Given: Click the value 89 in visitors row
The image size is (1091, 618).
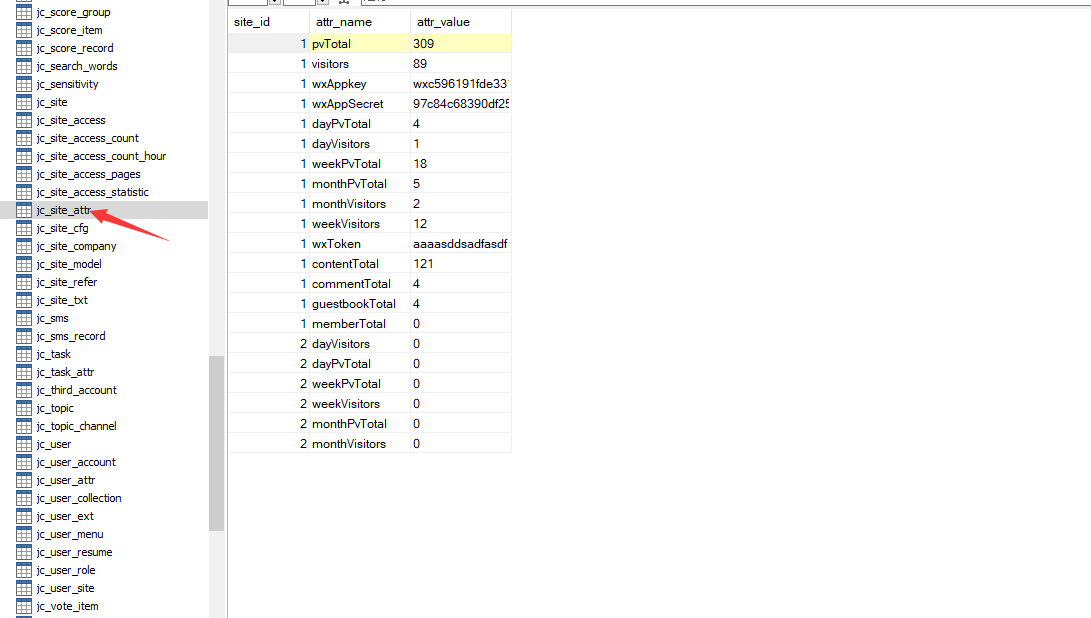Looking at the screenshot, I should coord(461,64).
